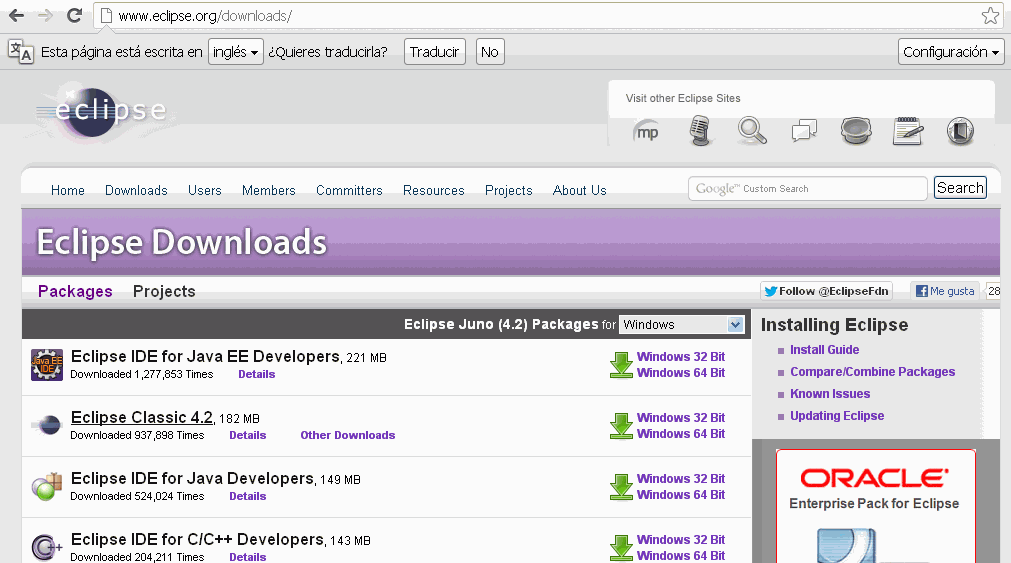Open the Known Issues link
This screenshot has height=563, width=1011.
point(830,393)
